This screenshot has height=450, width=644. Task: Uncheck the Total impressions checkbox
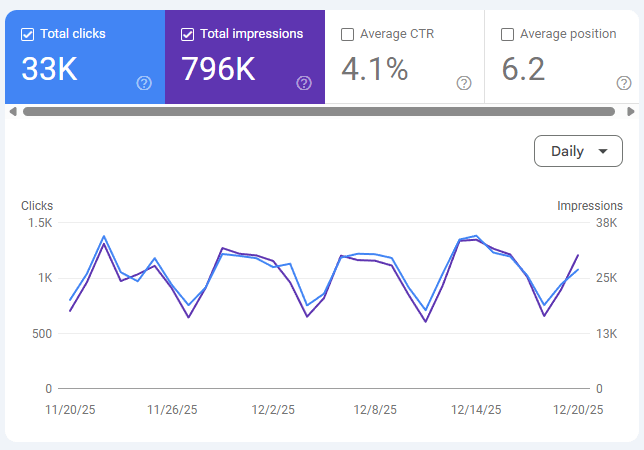coord(187,34)
